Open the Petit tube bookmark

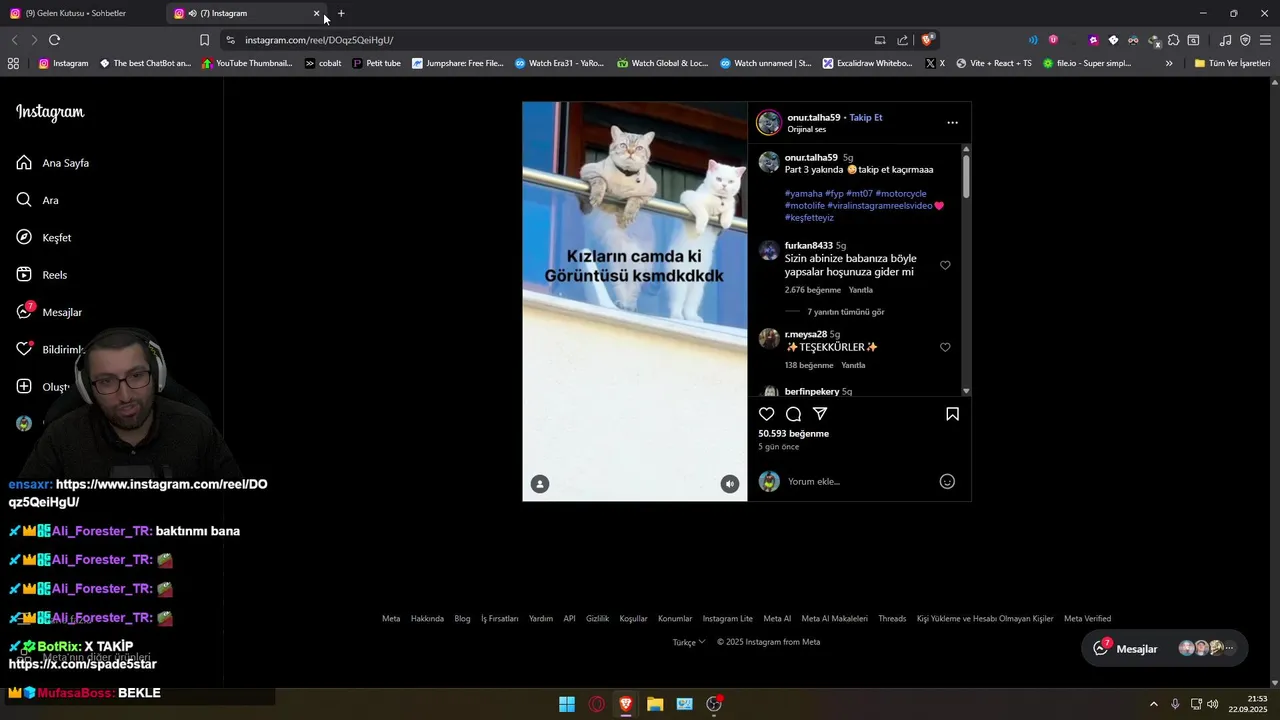377,63
